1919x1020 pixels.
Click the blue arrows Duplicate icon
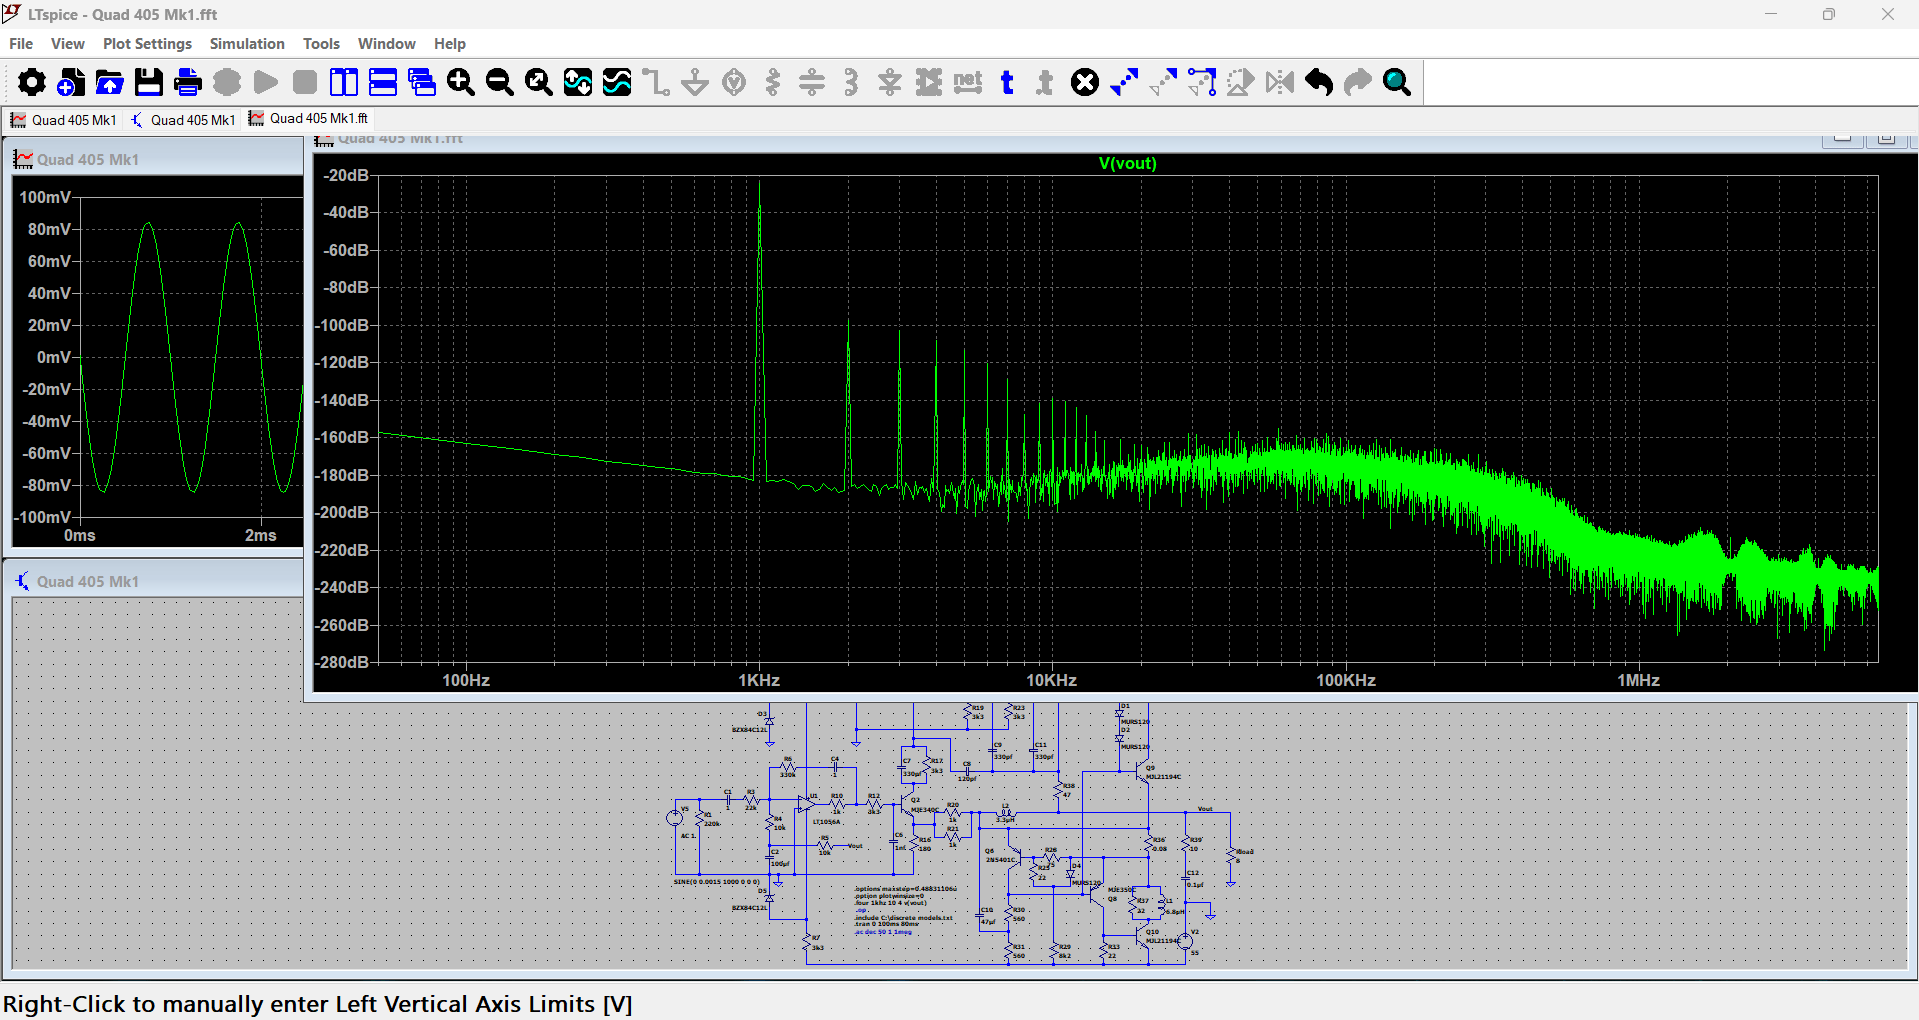1124,82
